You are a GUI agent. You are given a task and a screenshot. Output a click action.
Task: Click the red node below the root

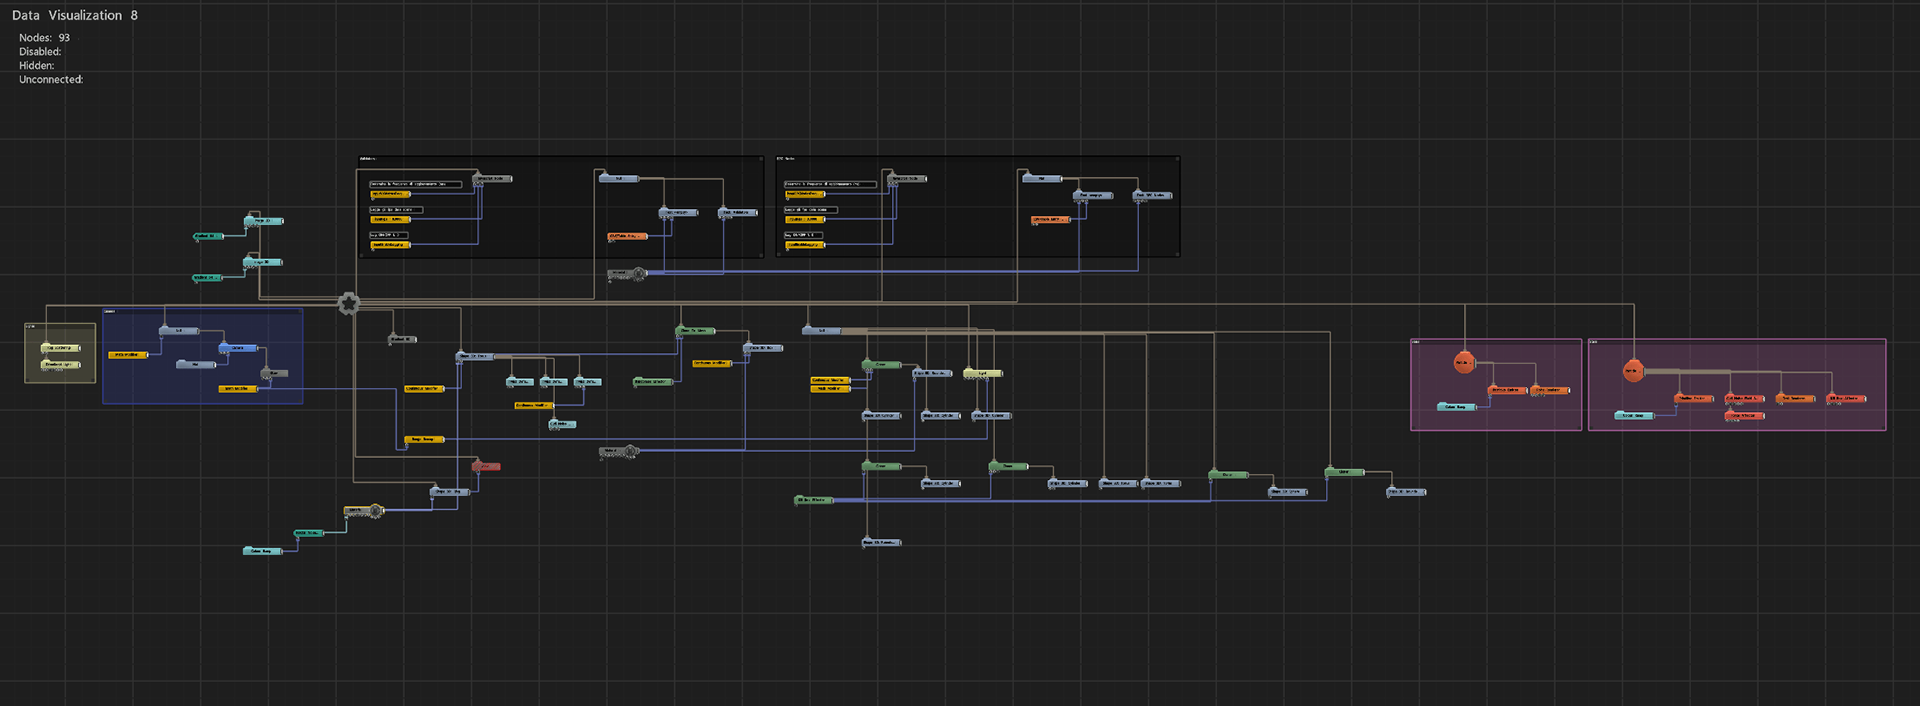click(x=487, y=466)
